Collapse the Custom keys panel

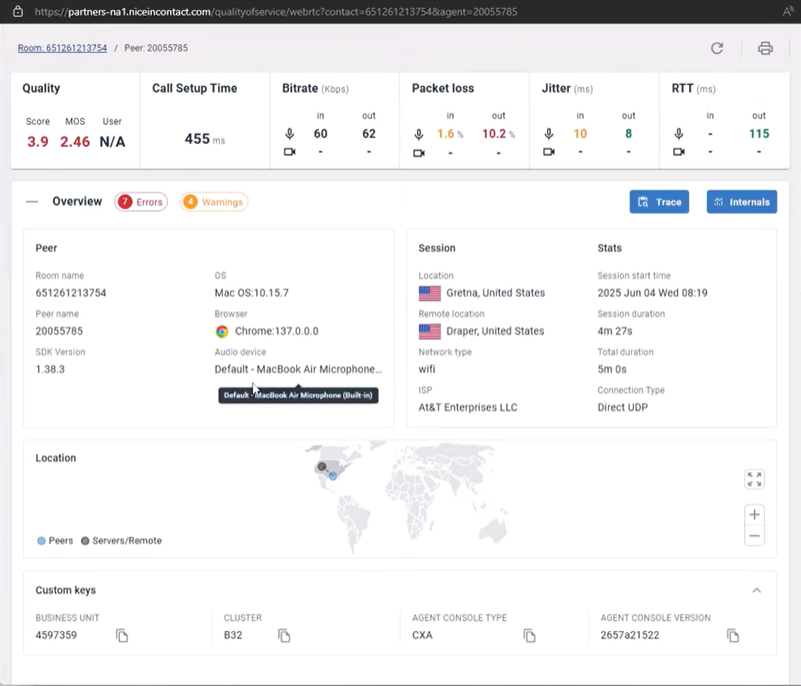click(x=757, y=590)
